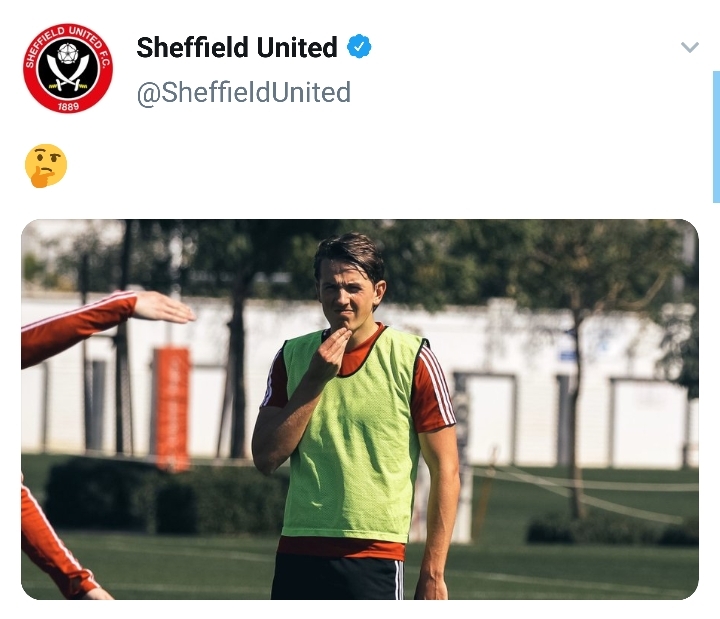Click the outstretched hand at photo left
The width and height of the screenshot is (720, 619).
pyautogui.click(x=164, y=307)
